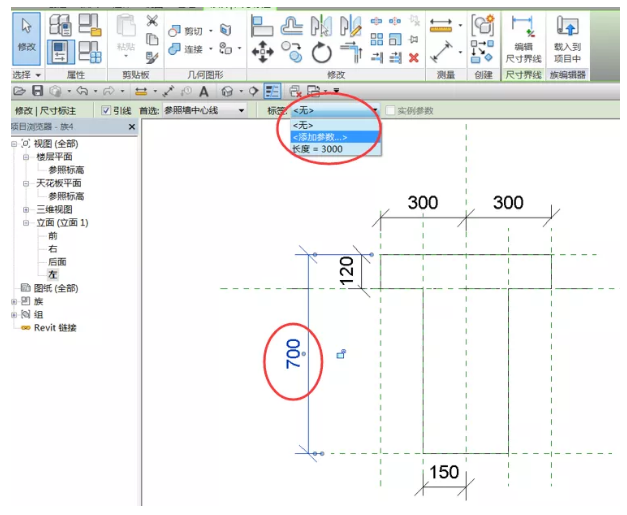Select the Rotate tool
627x515 pixels.
[x=321, y=52]
